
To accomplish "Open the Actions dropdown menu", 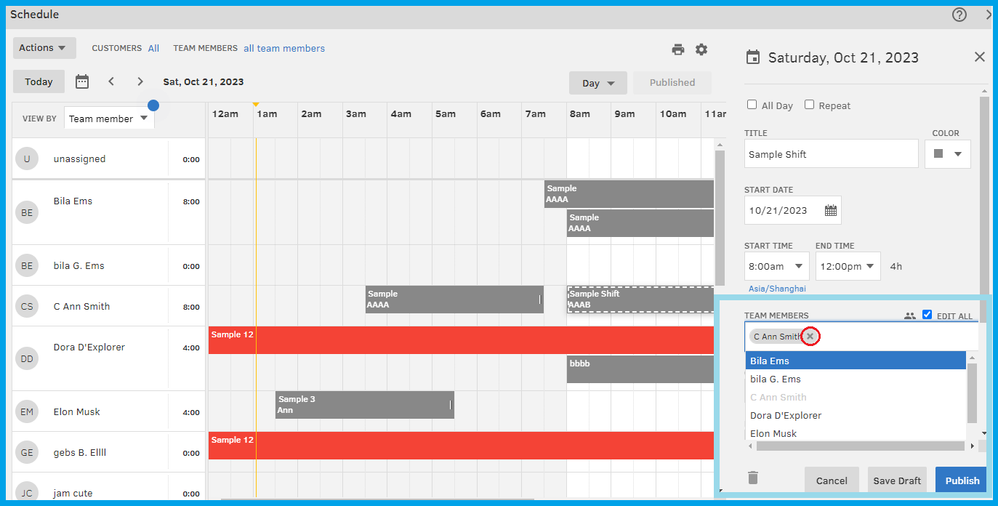I will tap(45, 48).
